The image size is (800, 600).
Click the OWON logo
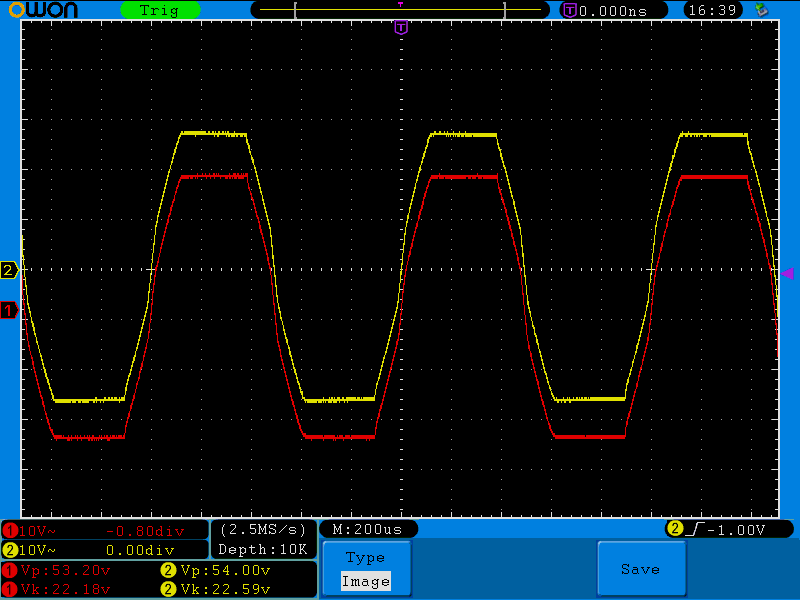(x=43, y=9)
